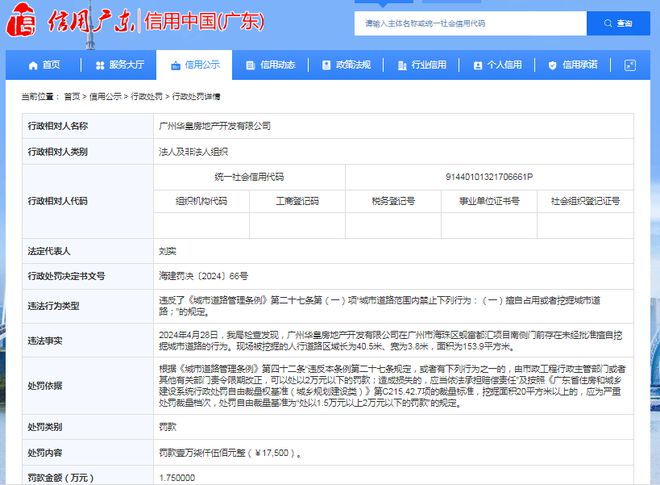Click the square icon at navigation bar end

point(630,65)
